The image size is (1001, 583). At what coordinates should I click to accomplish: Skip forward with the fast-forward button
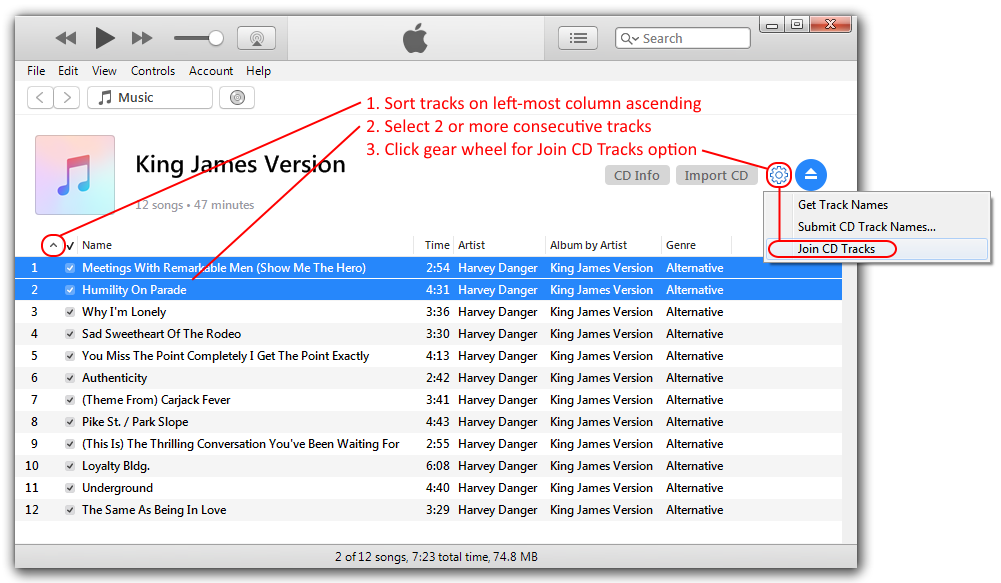142,38
